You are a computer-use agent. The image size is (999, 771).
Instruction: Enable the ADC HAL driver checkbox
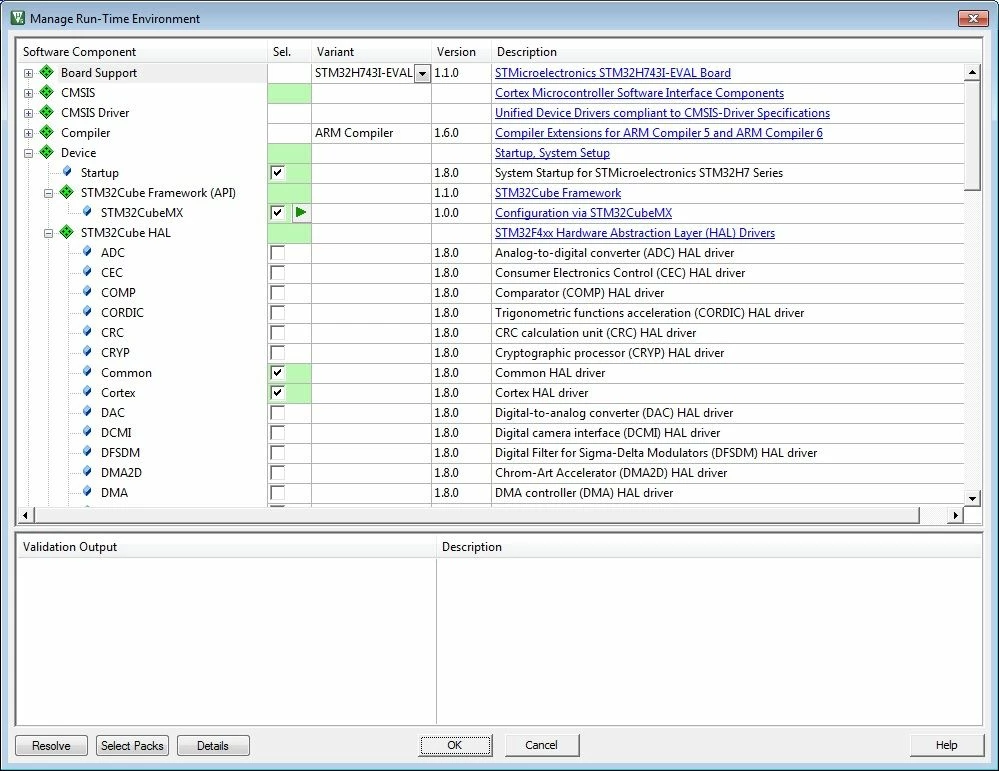tap(277, 253)
